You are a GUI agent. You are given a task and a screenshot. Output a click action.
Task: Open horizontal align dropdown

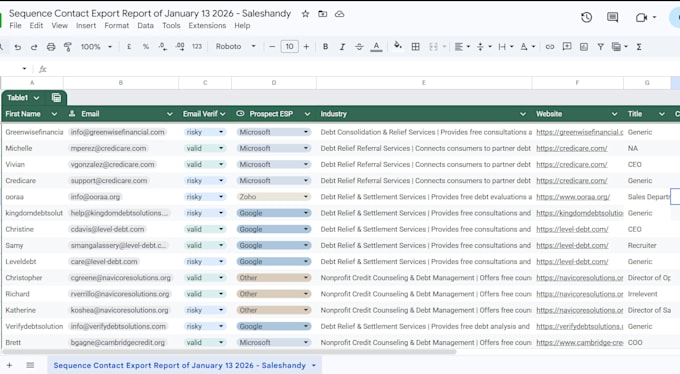(462, 46)
